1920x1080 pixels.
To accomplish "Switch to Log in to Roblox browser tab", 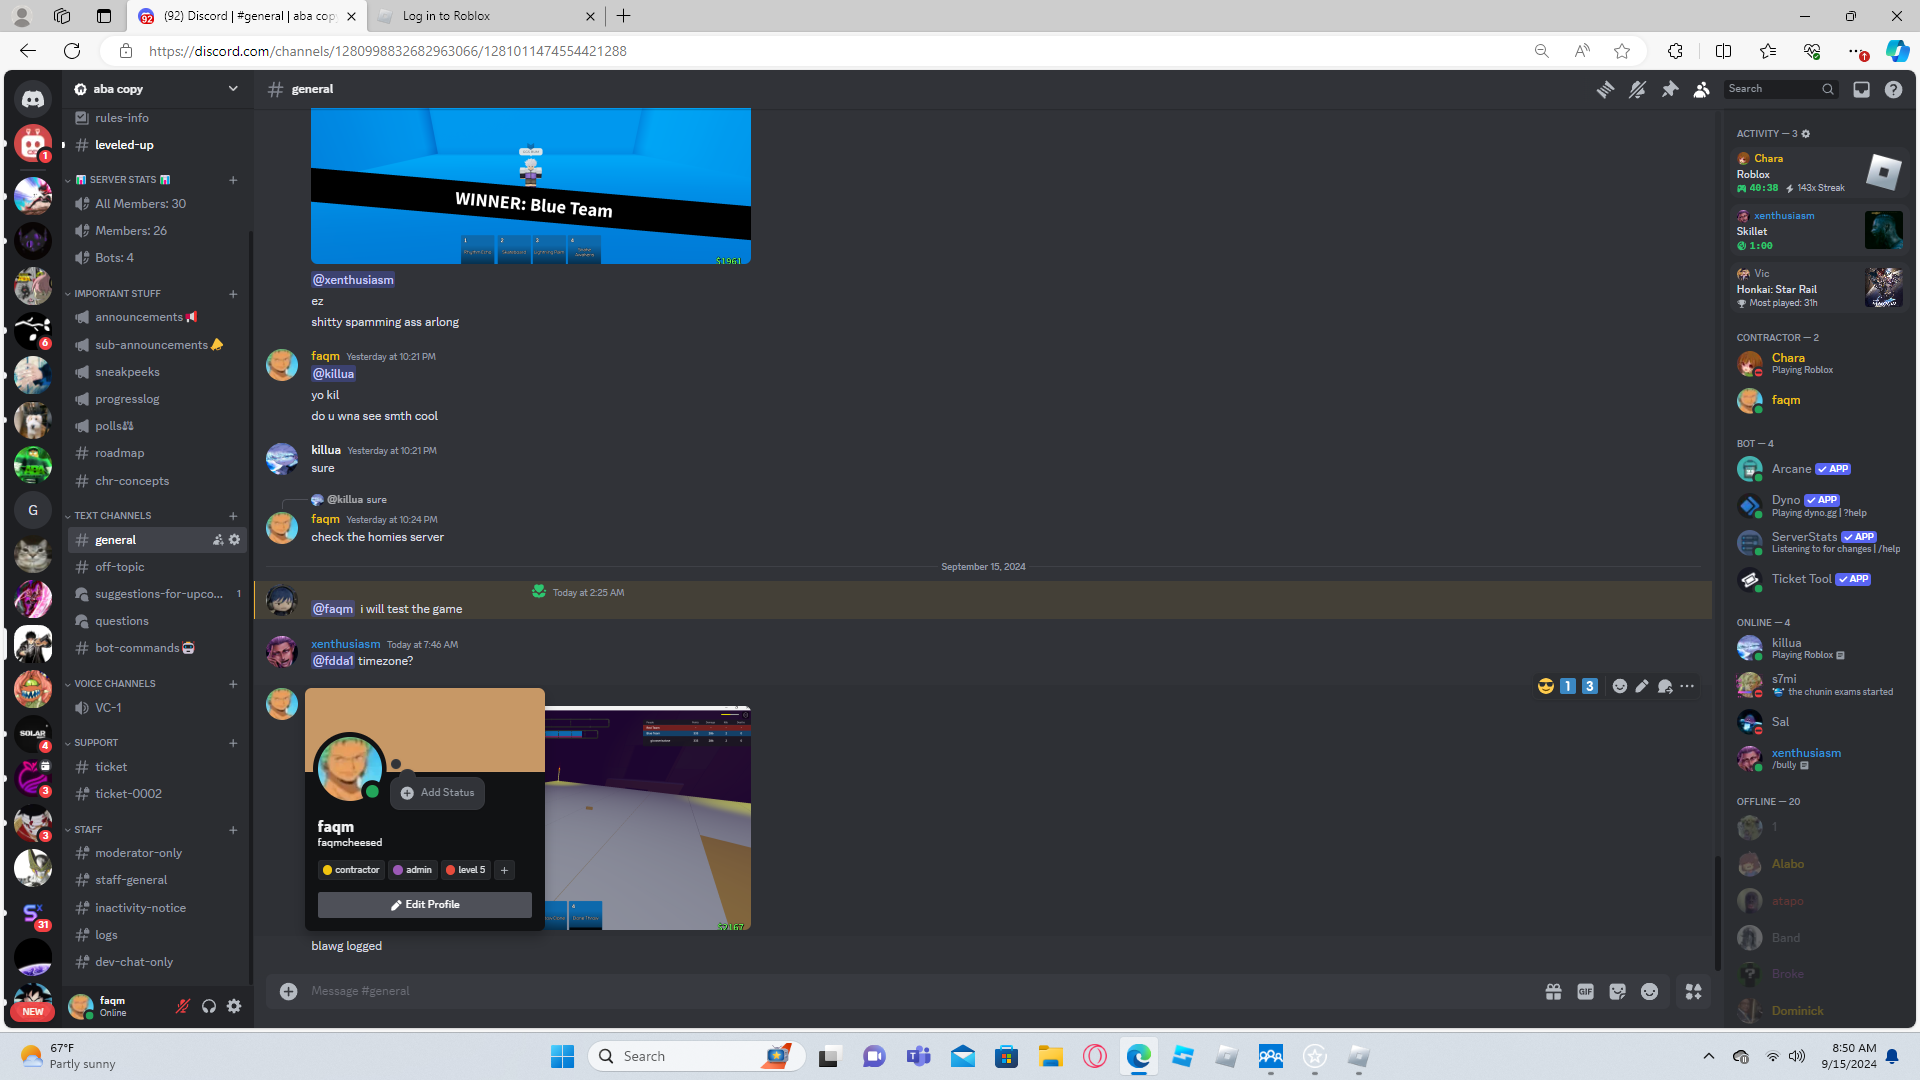I will 485,16.
